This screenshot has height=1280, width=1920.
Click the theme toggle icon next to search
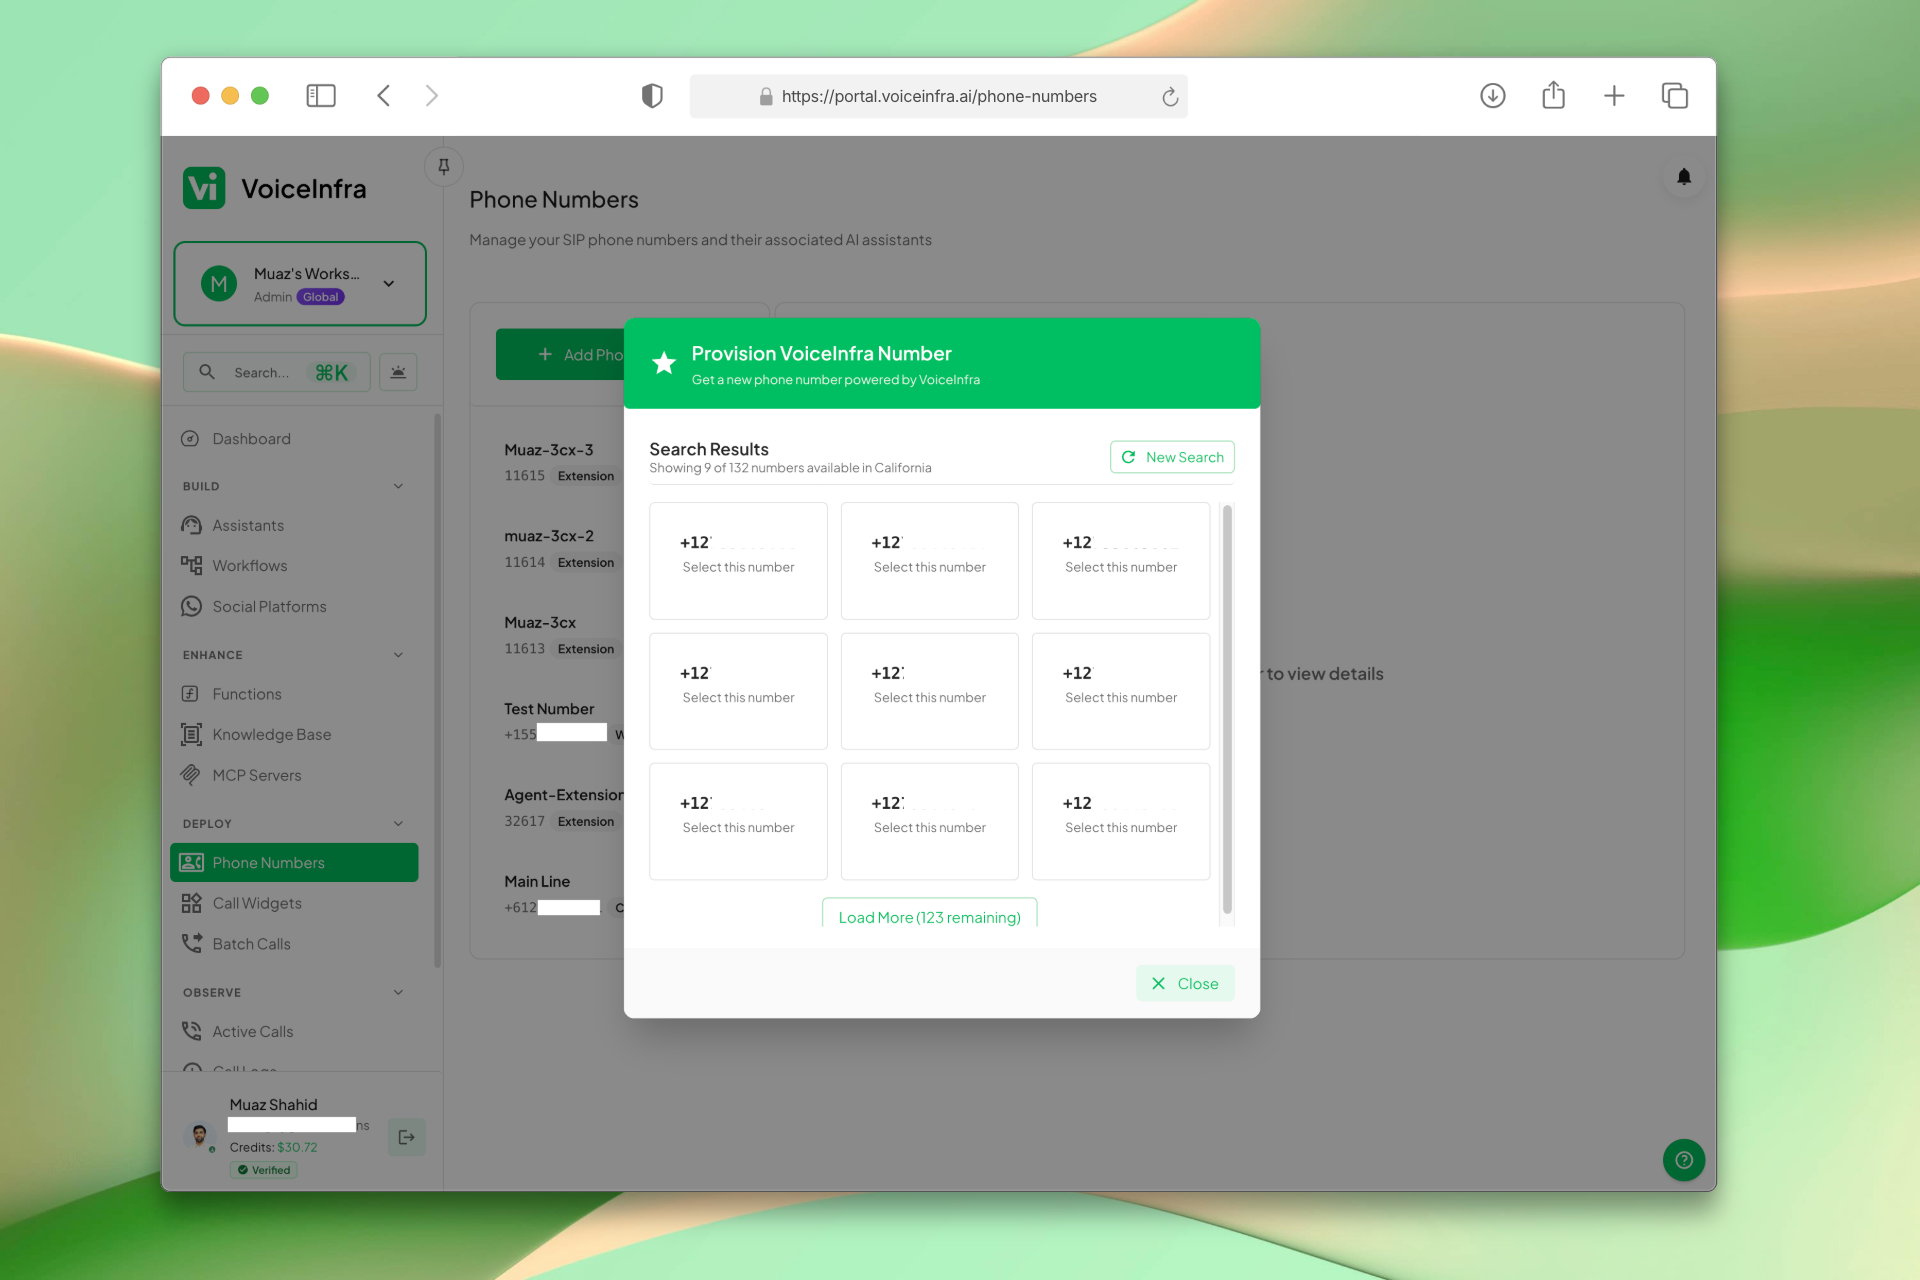(398, 372)
